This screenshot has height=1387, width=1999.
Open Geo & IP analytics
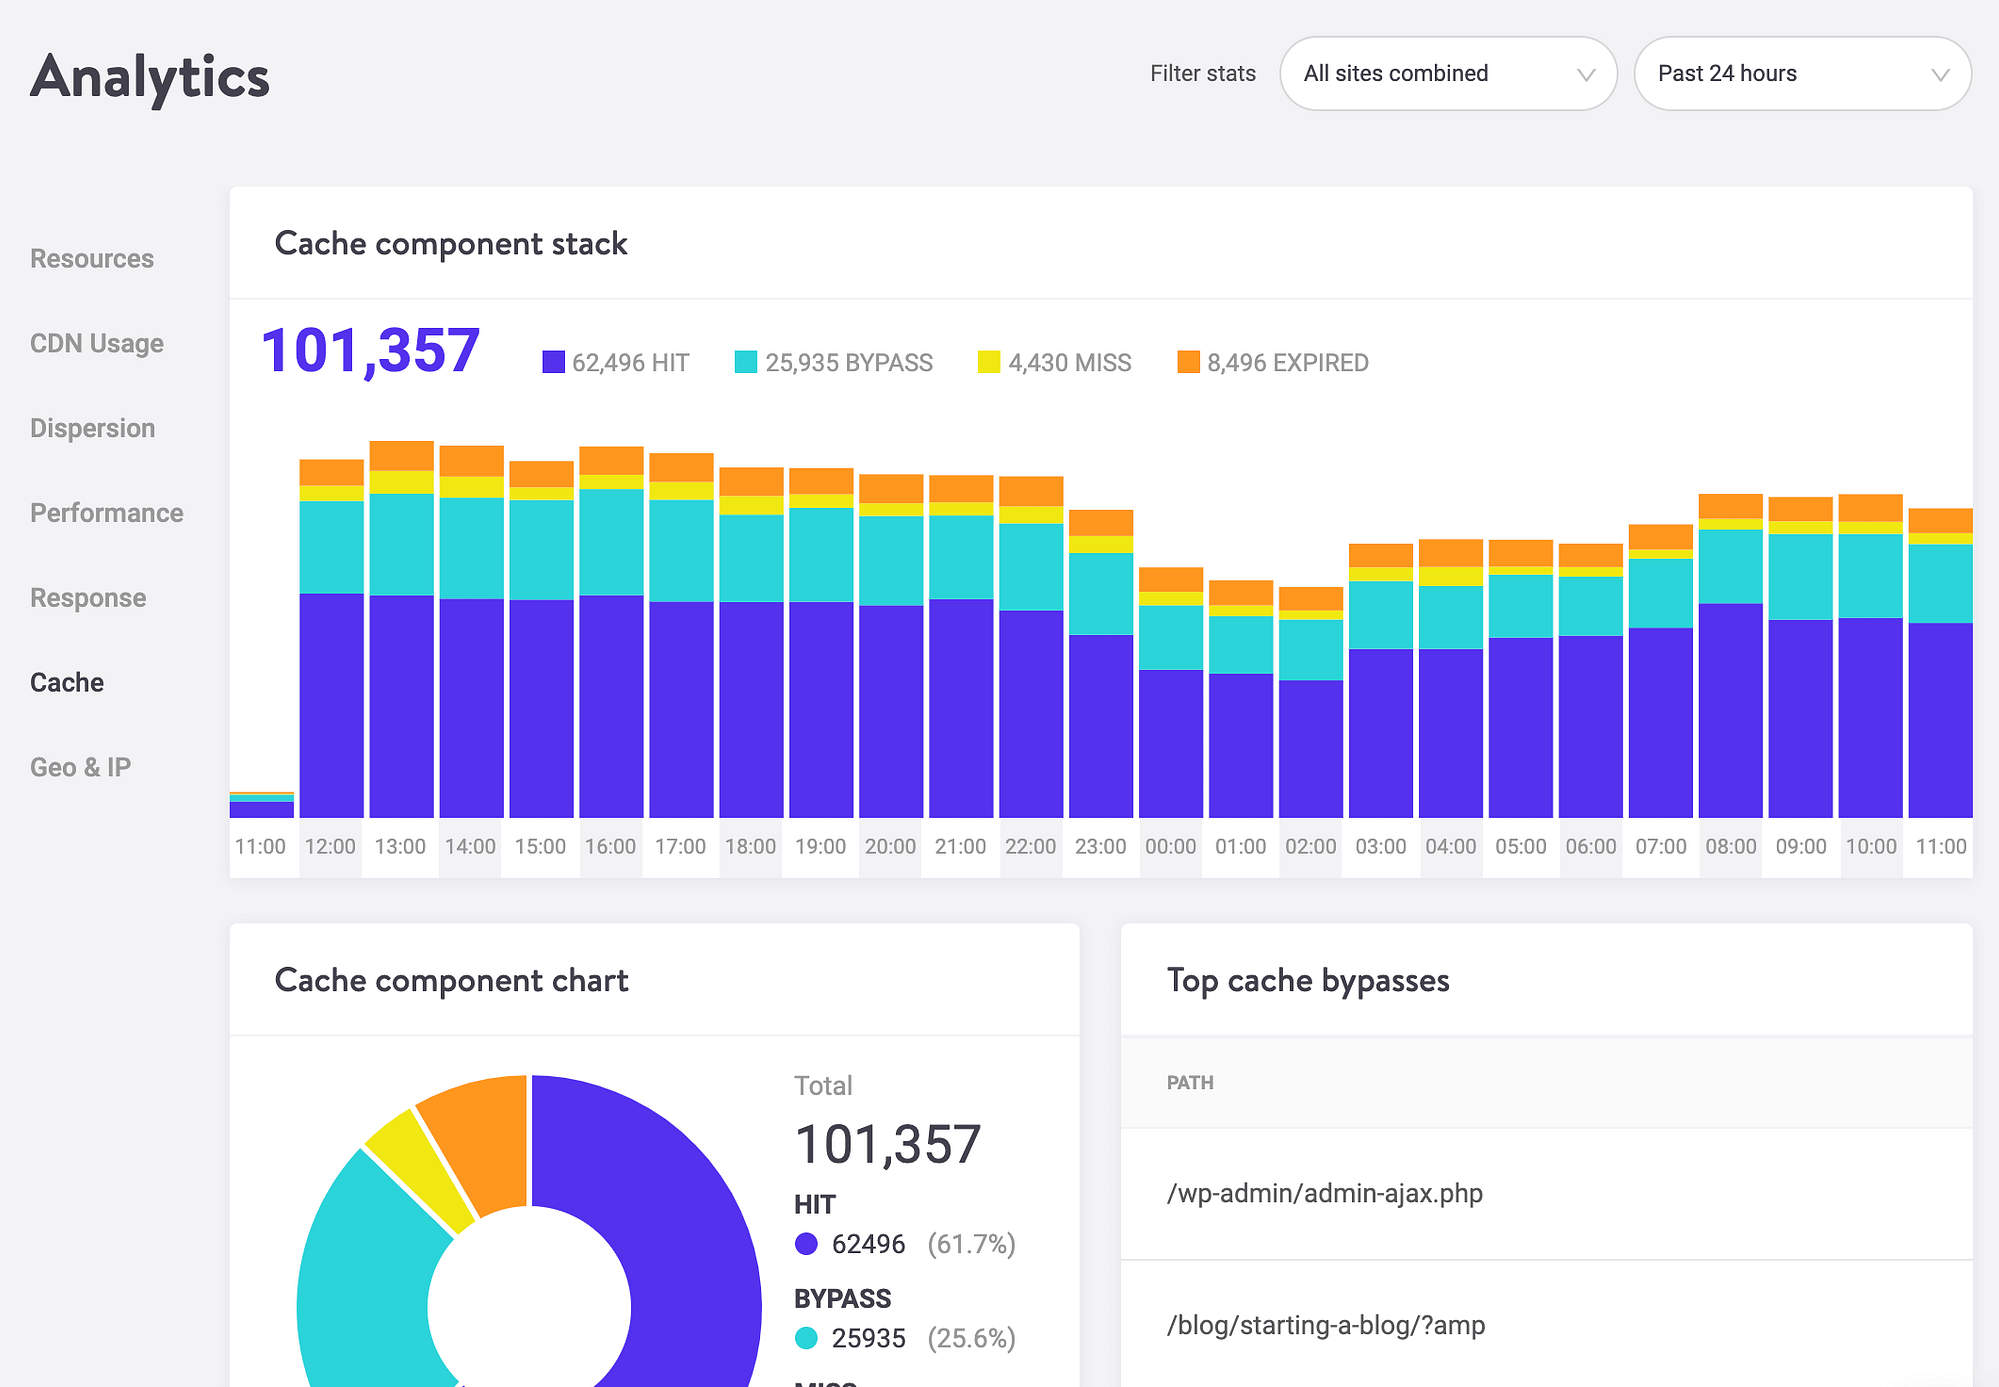(x=81, y=768)
